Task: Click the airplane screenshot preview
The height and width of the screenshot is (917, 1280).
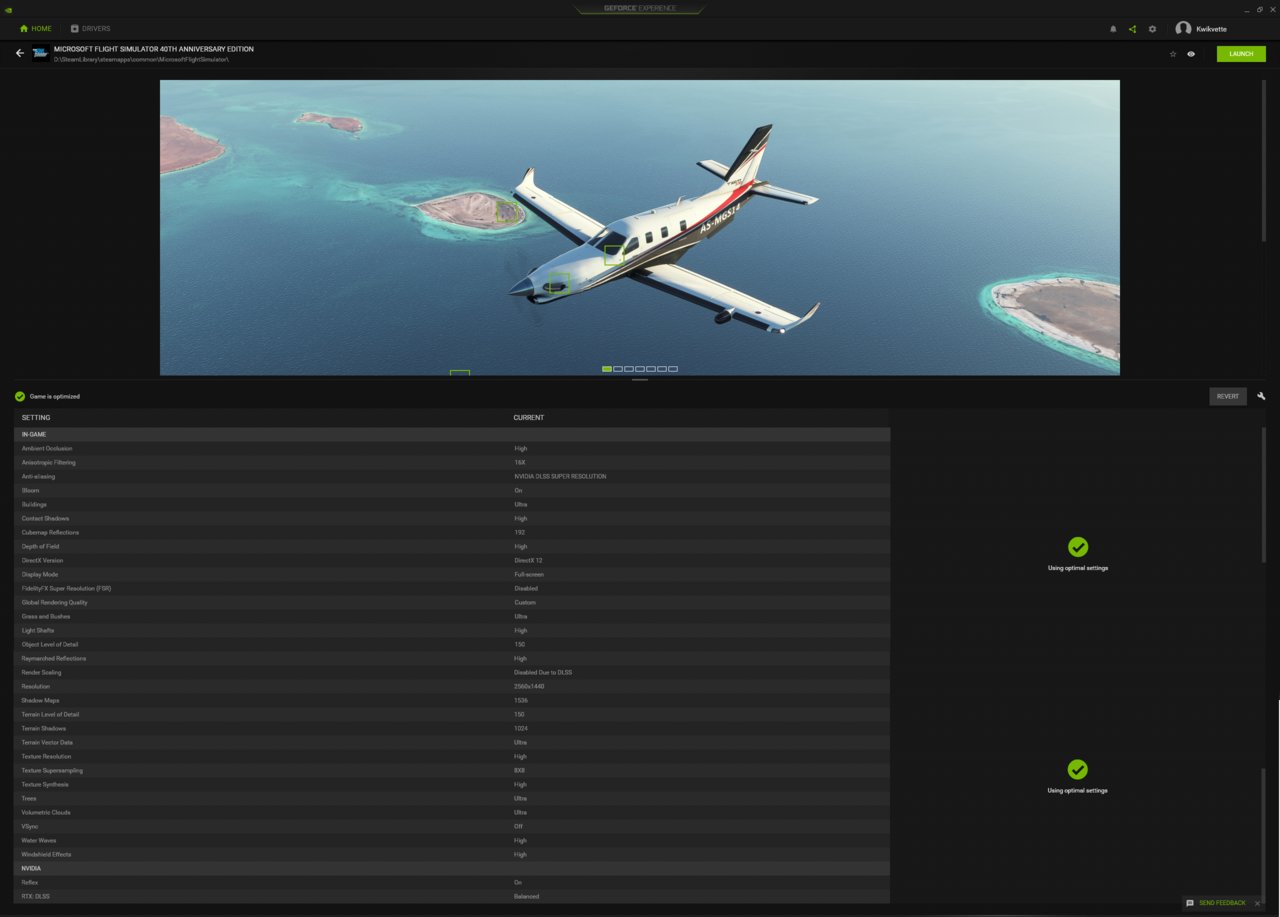Action: (x=640, y=228)
